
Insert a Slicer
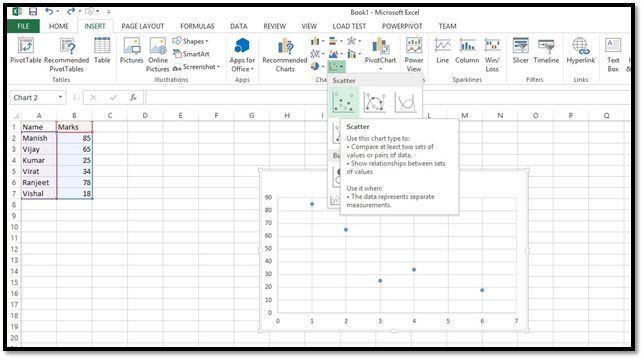(520, 51)
